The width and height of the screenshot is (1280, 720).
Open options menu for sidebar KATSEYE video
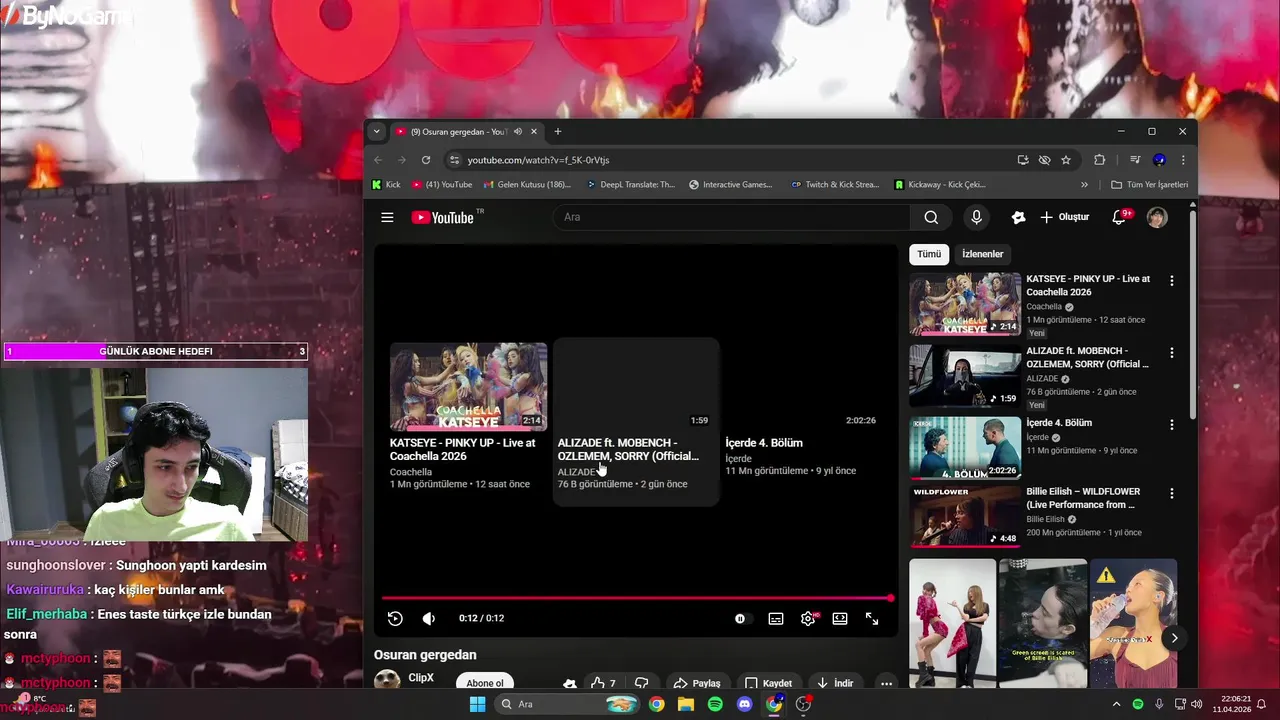1172,281
